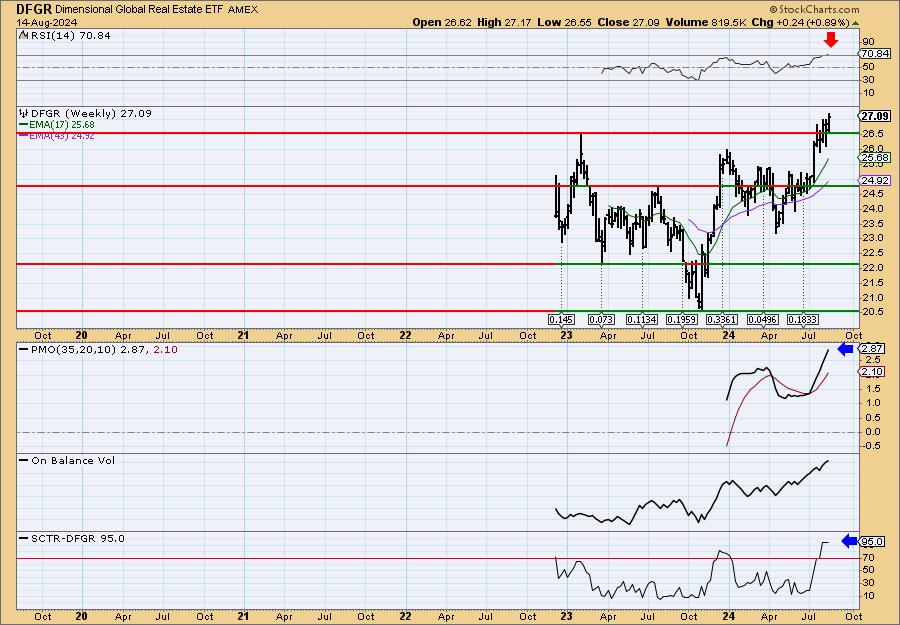Click the Low 26.55 value
This screenshot has height=625, width=900.
pyautogui.click(x=564, y=22)
